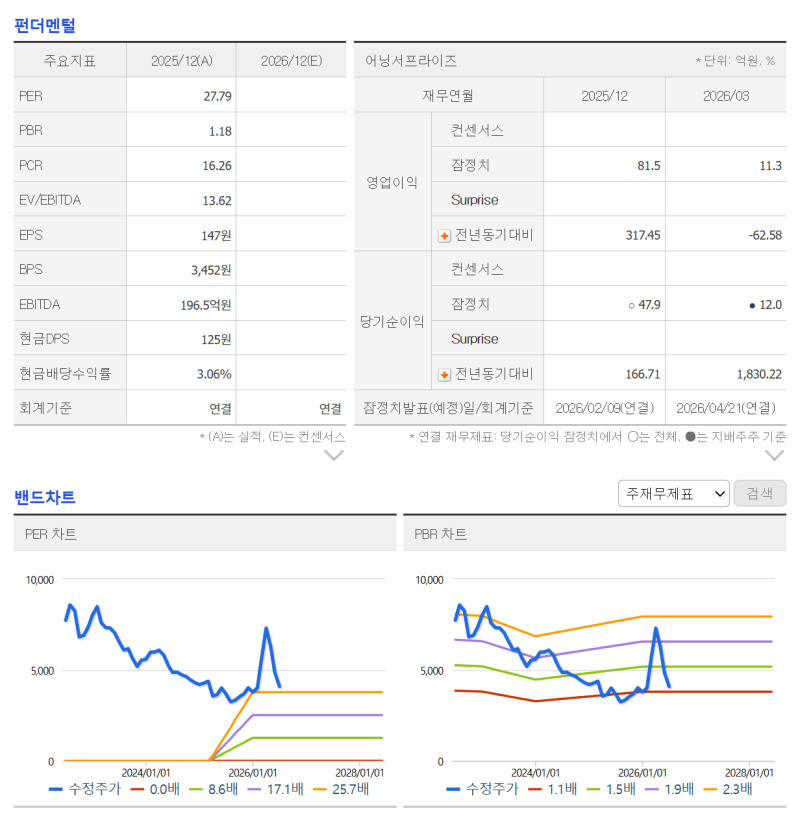
Task: Click the 어닝서프라이즈 table title
Action: tap(411, 61)
